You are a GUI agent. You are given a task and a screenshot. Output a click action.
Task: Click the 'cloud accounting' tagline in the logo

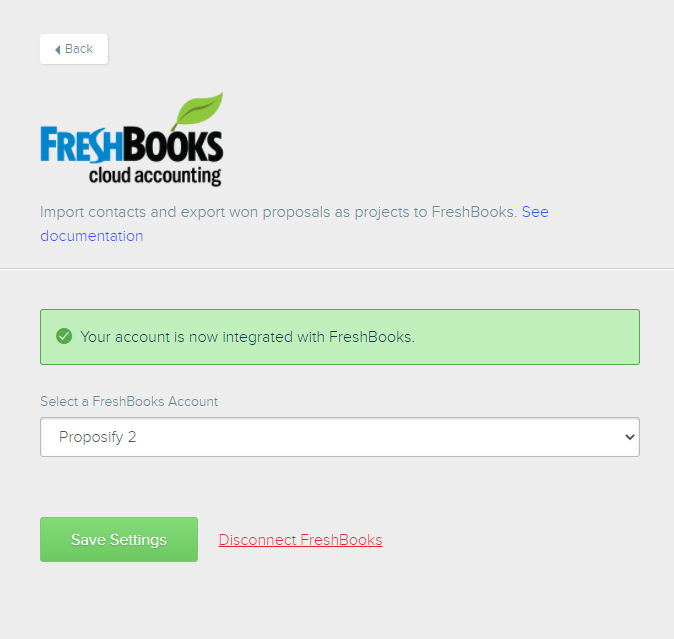155,176
